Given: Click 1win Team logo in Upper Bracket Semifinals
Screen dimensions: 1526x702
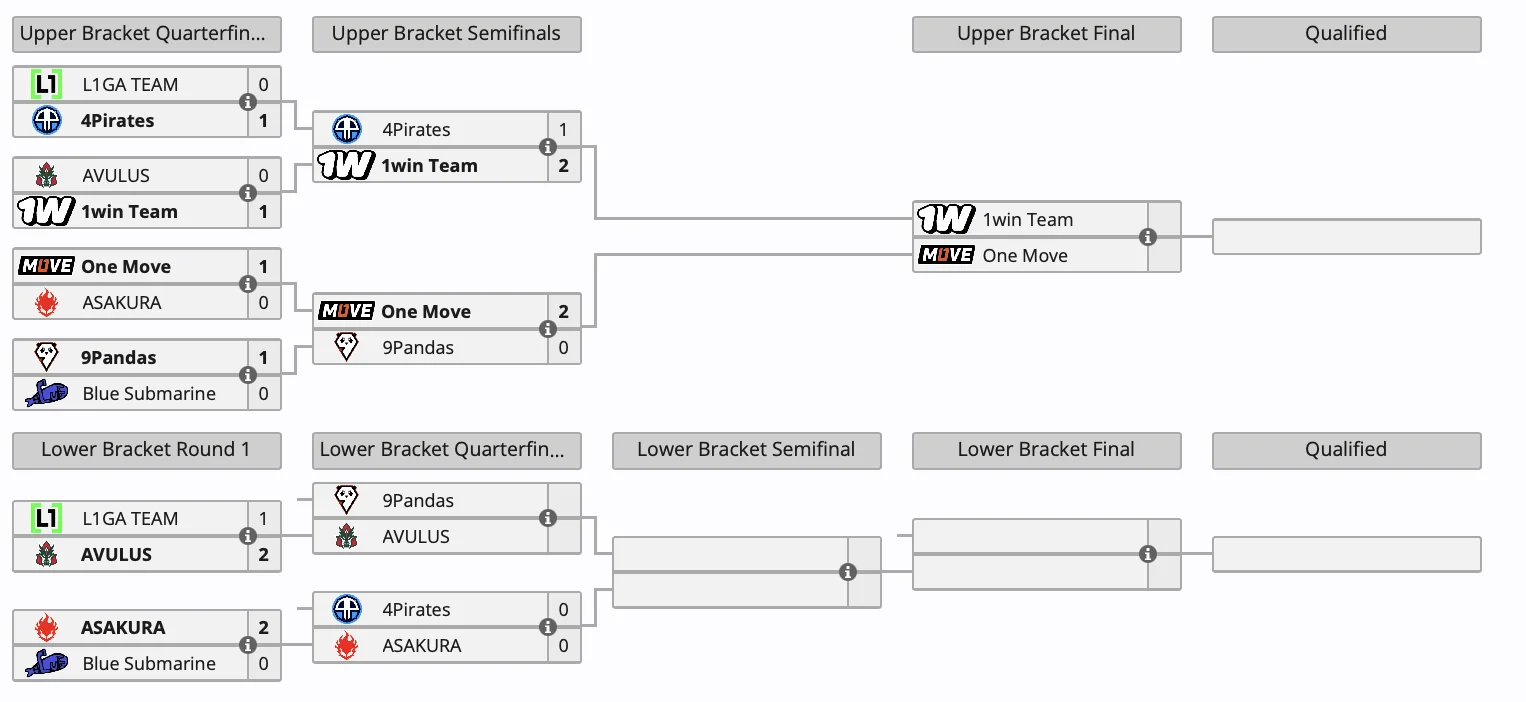Looking at the screenshot, I should point(346,165).
